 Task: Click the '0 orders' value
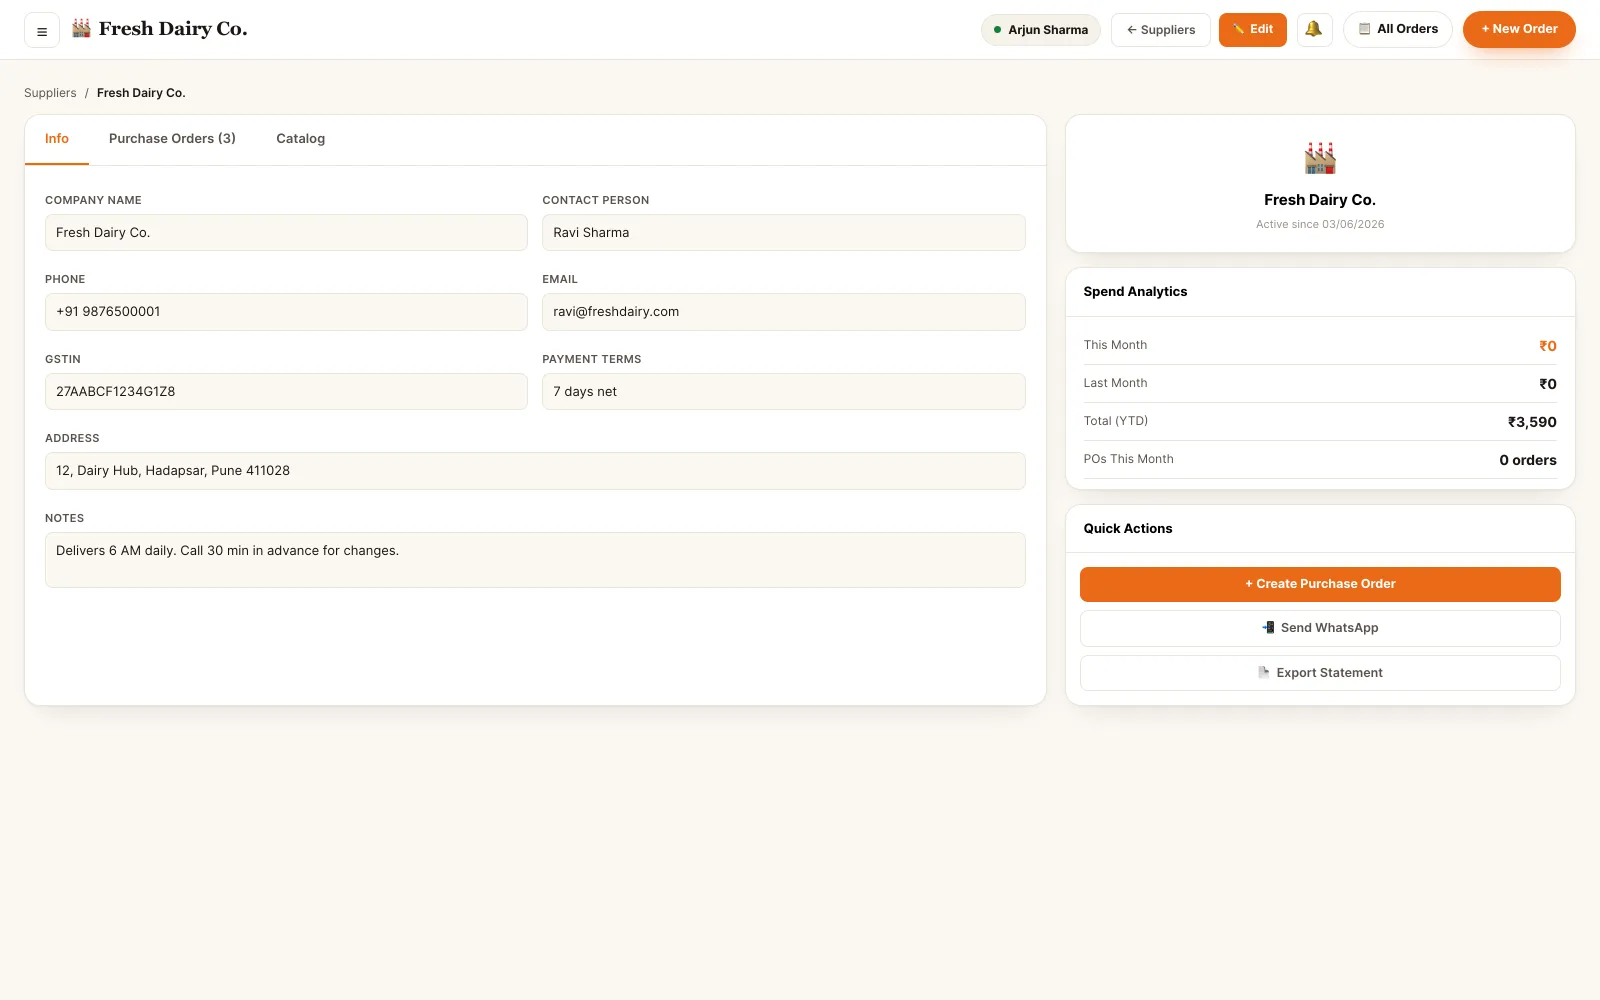click(x=1528, y=460)
